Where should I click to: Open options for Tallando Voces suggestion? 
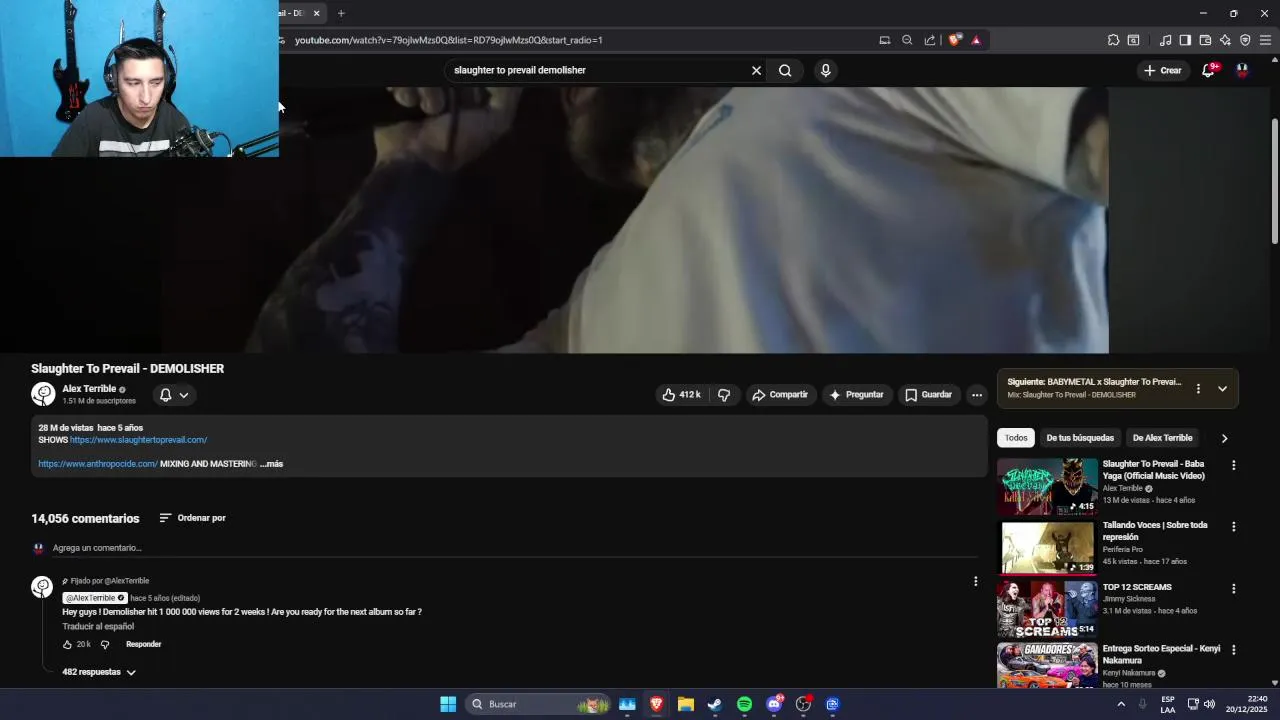[1233, 527]
